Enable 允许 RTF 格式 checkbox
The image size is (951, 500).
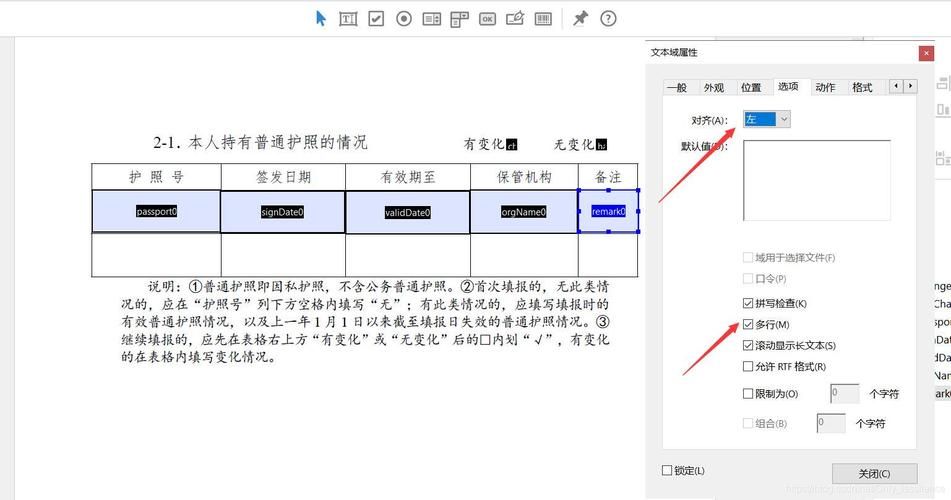tap(748, 367)
